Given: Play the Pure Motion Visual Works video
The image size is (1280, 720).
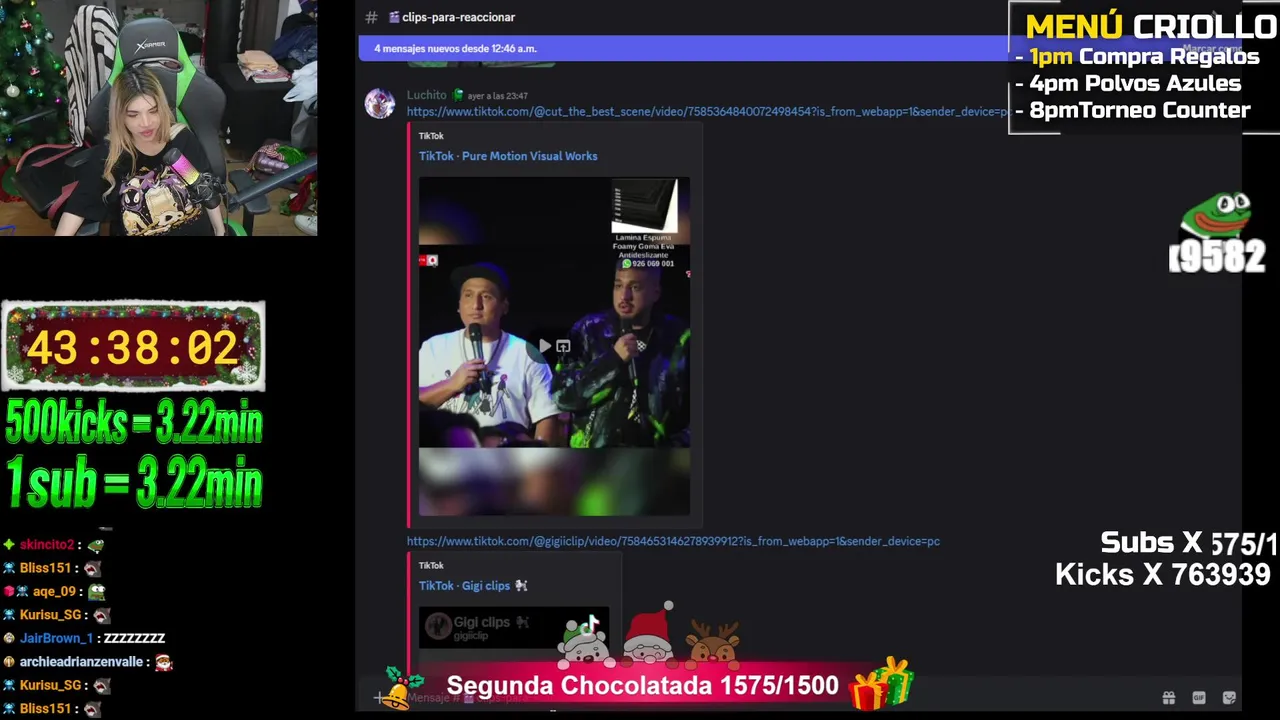Looking at the screenshot, I should pyautogui.click(x=544, y=346).
